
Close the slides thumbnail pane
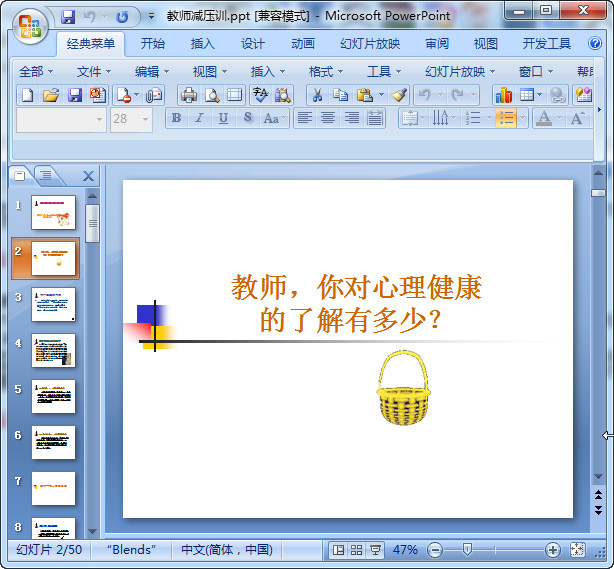[88, 176]
